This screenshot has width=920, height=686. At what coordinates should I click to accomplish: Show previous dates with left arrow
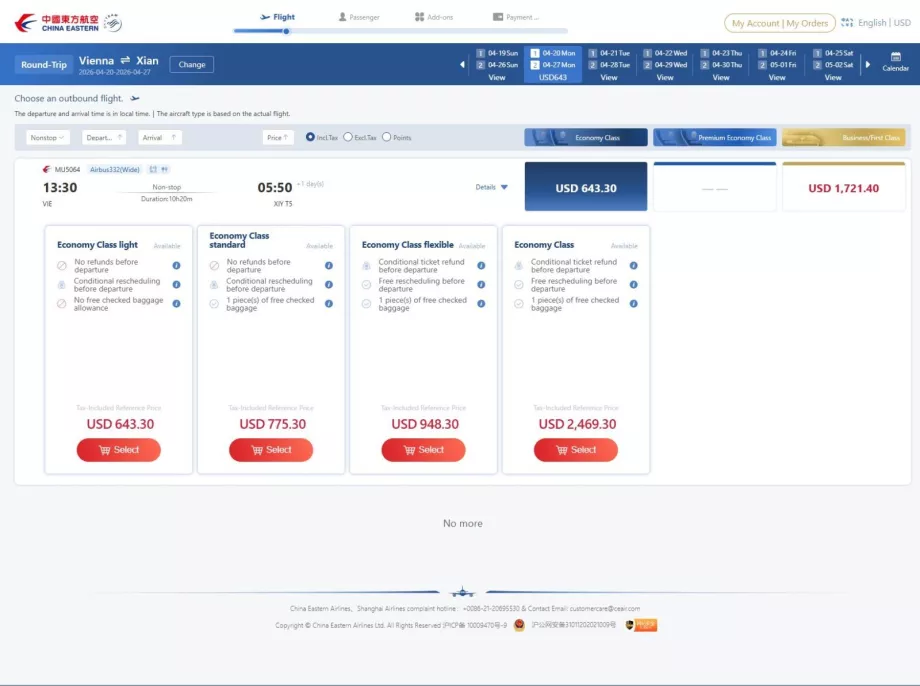tap(462, 65)
